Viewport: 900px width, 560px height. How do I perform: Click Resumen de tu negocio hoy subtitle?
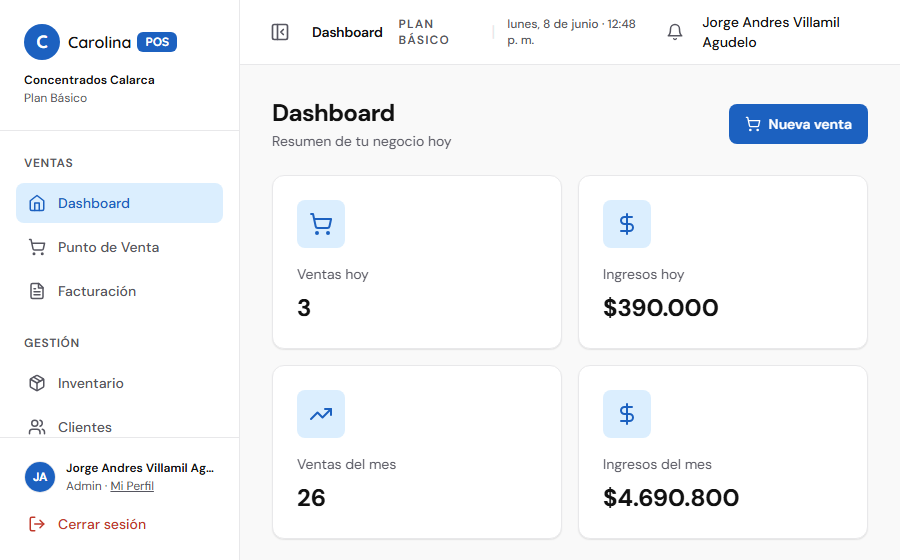tap(362, 141)
